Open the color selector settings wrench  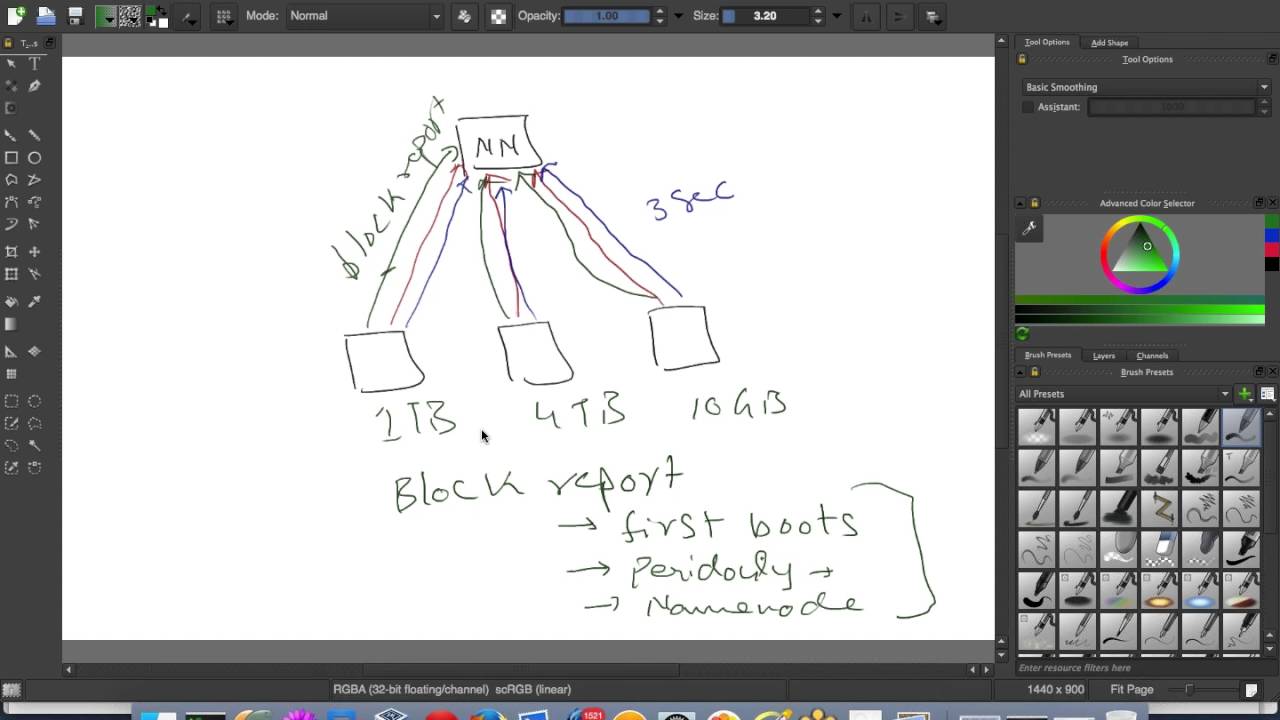[1029, 229]
